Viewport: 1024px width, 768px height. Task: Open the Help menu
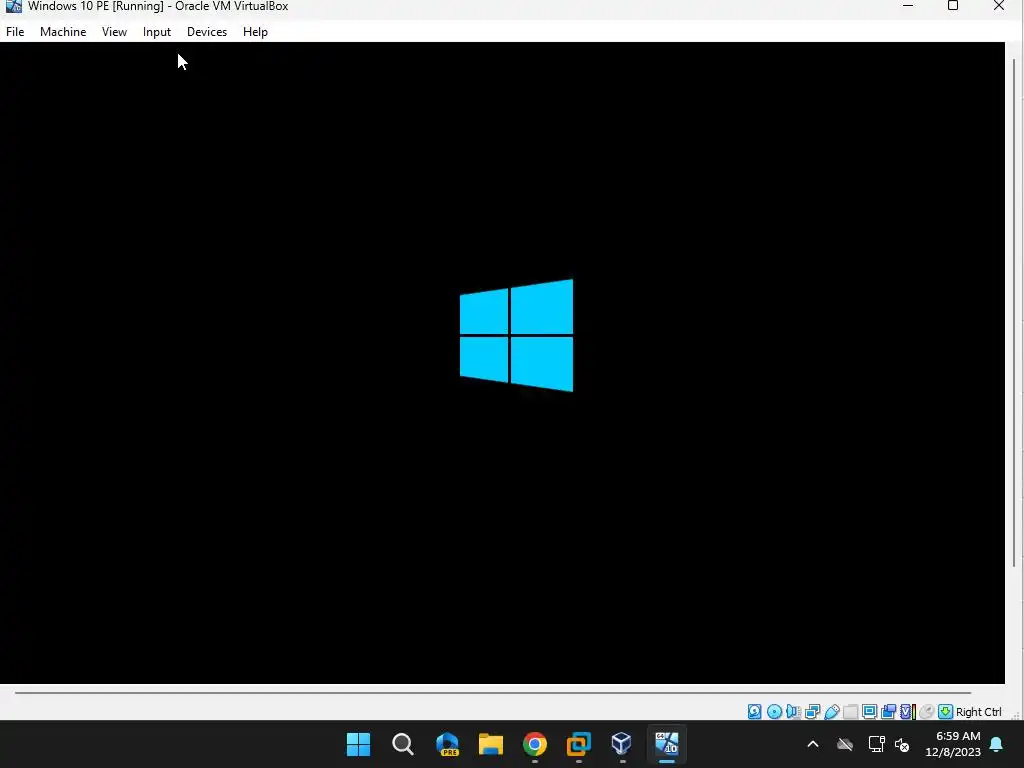click(x=255, y=32)
